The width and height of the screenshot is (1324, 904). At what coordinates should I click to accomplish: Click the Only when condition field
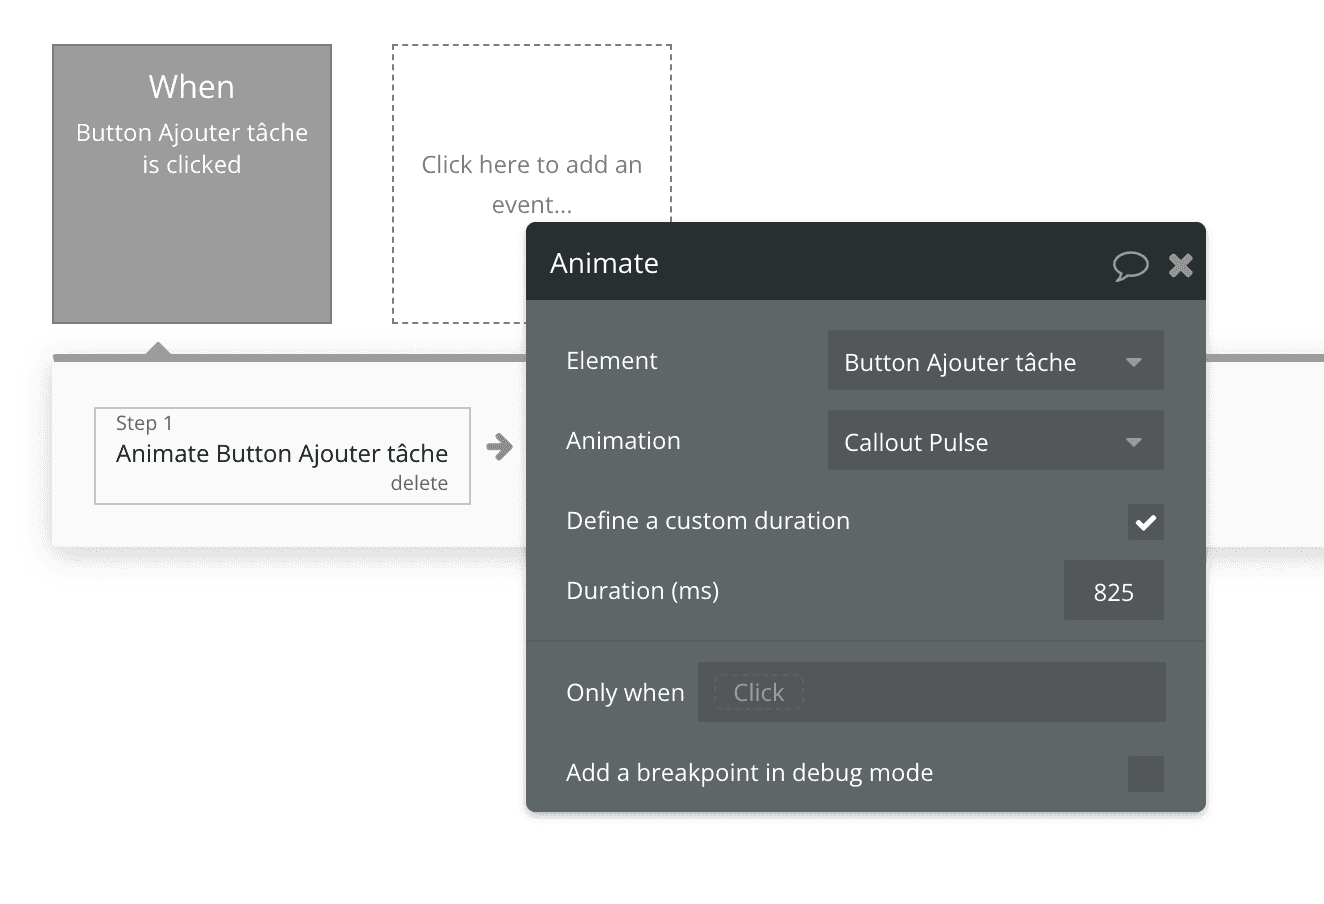[x=930, y=691]
